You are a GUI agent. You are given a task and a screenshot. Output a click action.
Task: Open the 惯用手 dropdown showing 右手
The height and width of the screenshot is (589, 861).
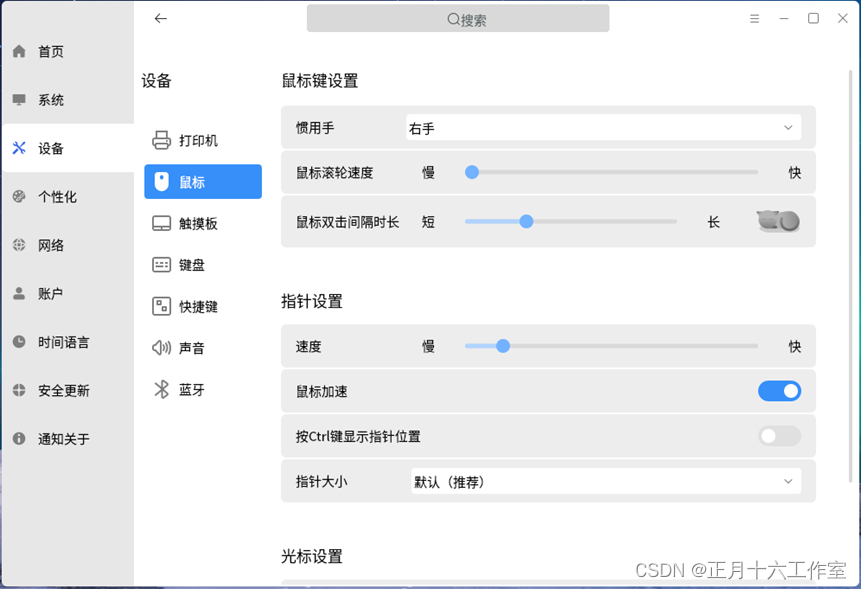603,127
